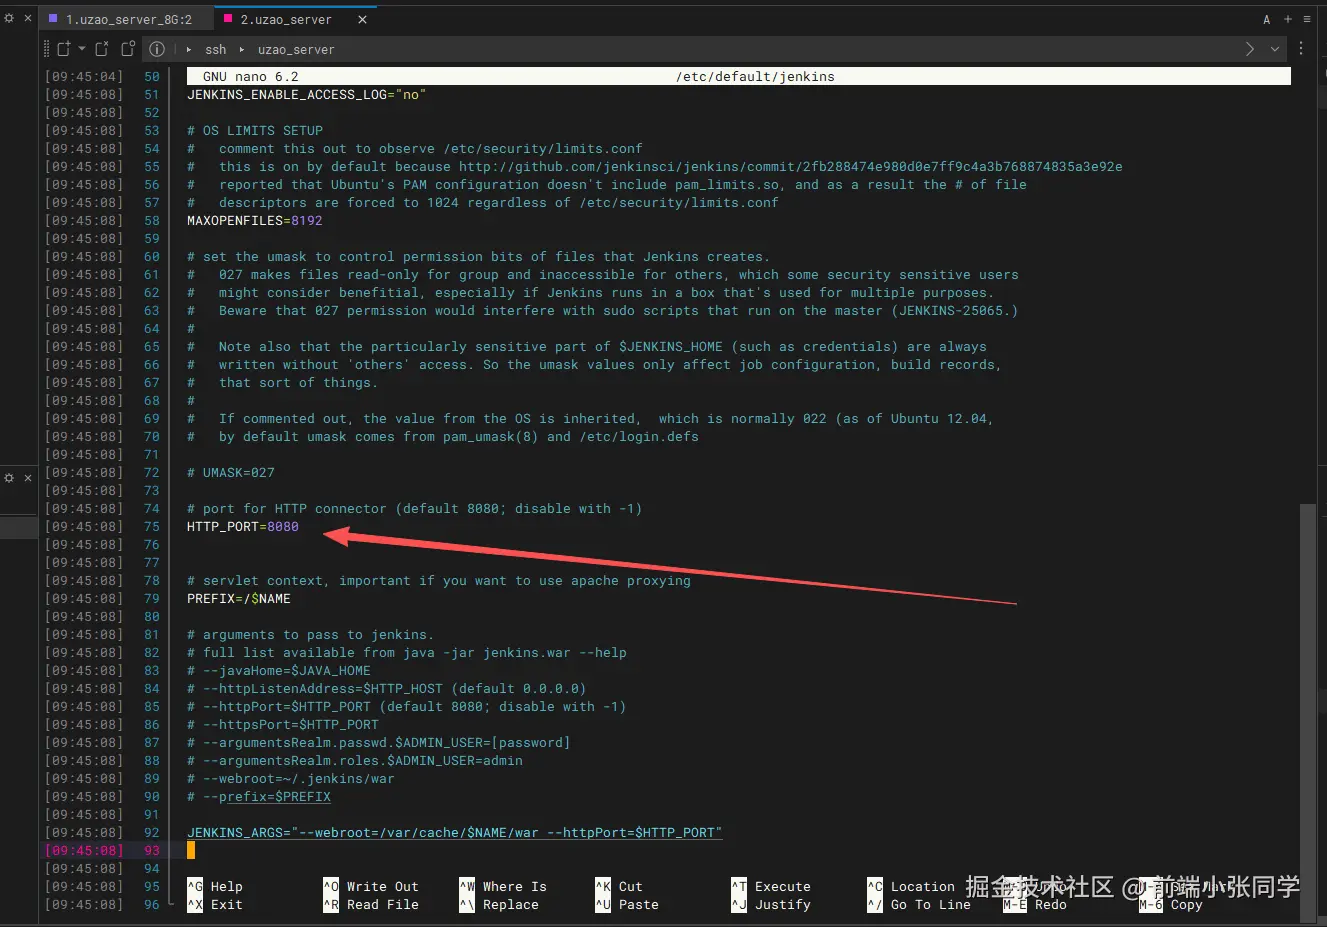
Task: Click the toolbar drag handle grip
Action: pos(46,49)
